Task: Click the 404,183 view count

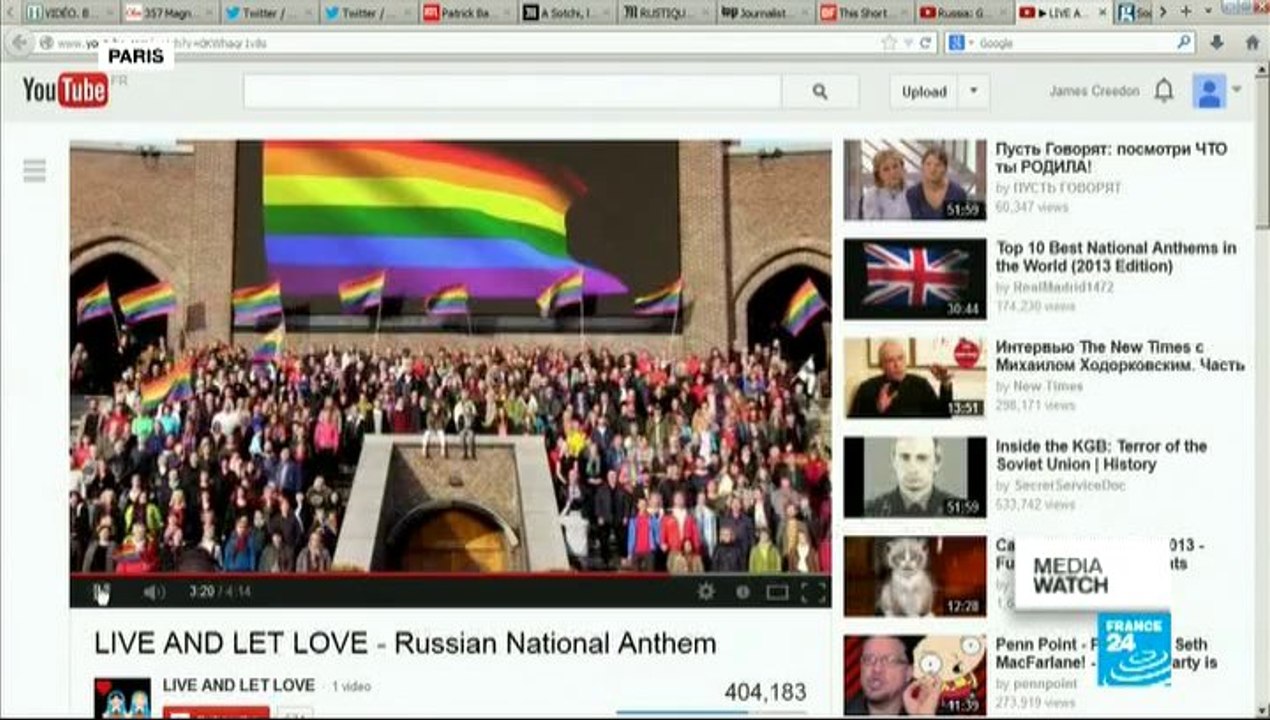Action: tap(765, 692)
